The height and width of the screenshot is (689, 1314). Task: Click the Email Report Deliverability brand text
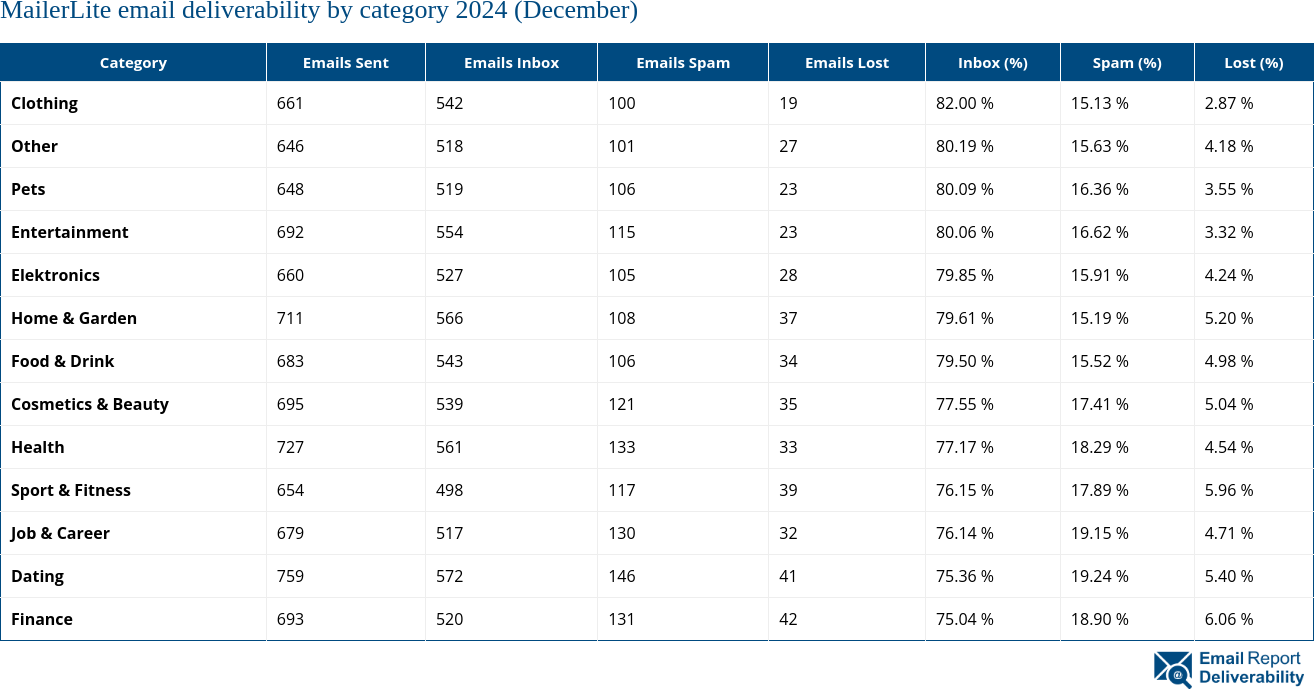point(1251,668)
